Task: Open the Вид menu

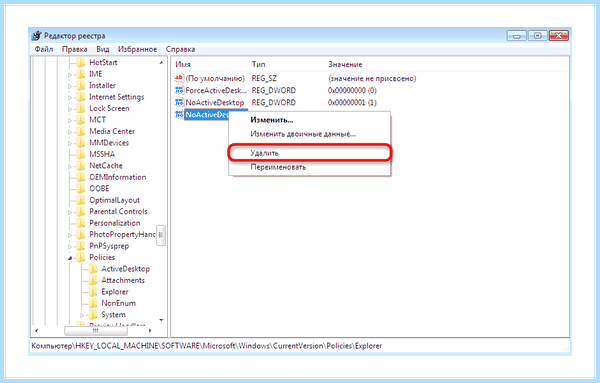Action: point(103,49)
